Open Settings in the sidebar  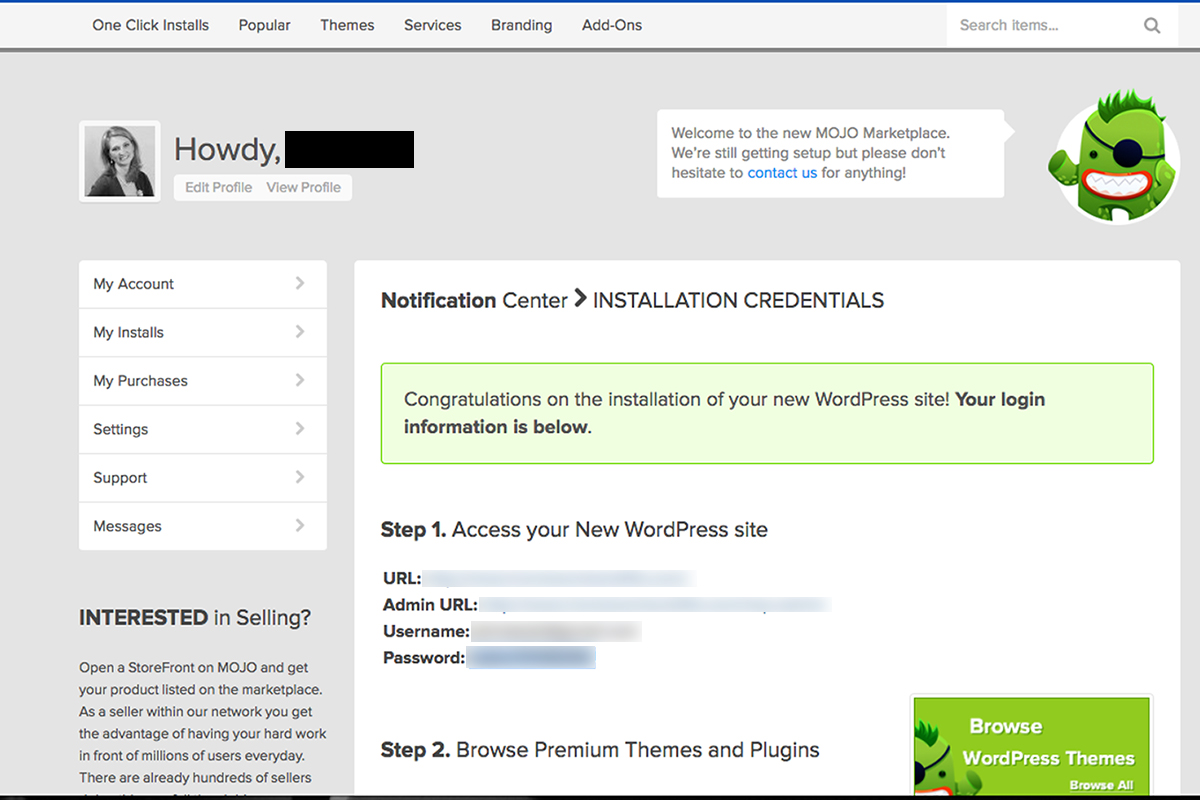point(203,429)
